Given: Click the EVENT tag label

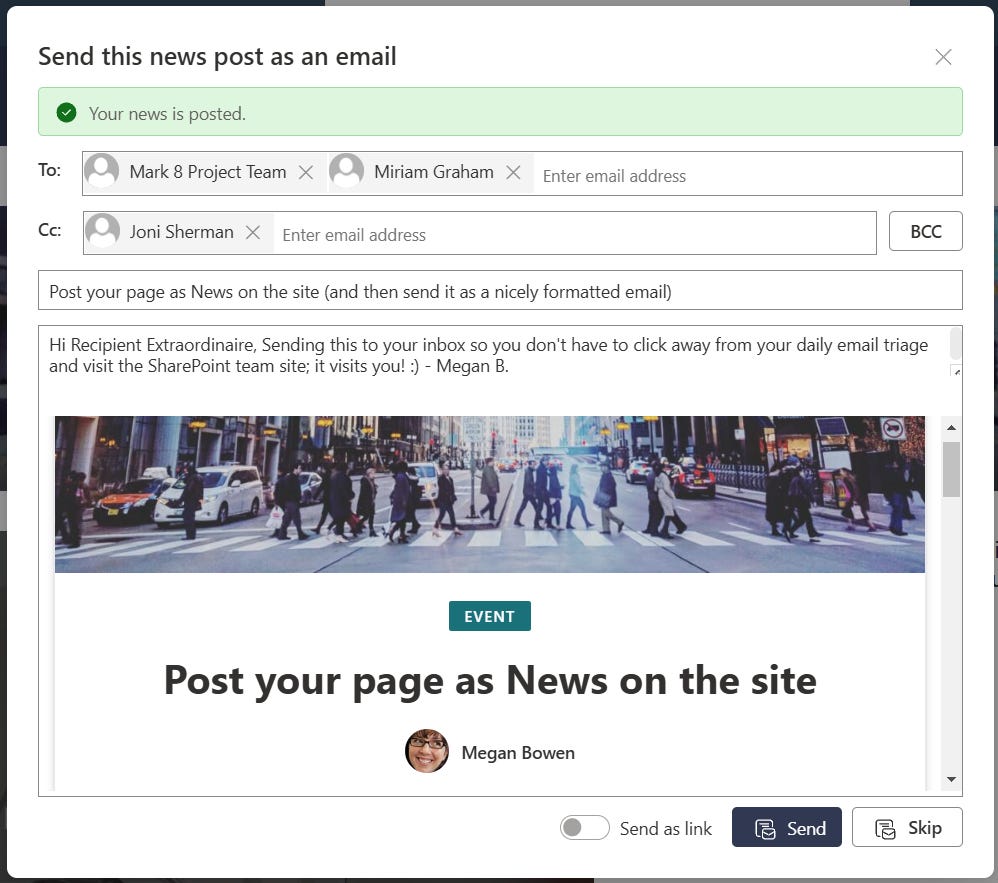Looking at the screenshot, I should click(x=489, y=616).
